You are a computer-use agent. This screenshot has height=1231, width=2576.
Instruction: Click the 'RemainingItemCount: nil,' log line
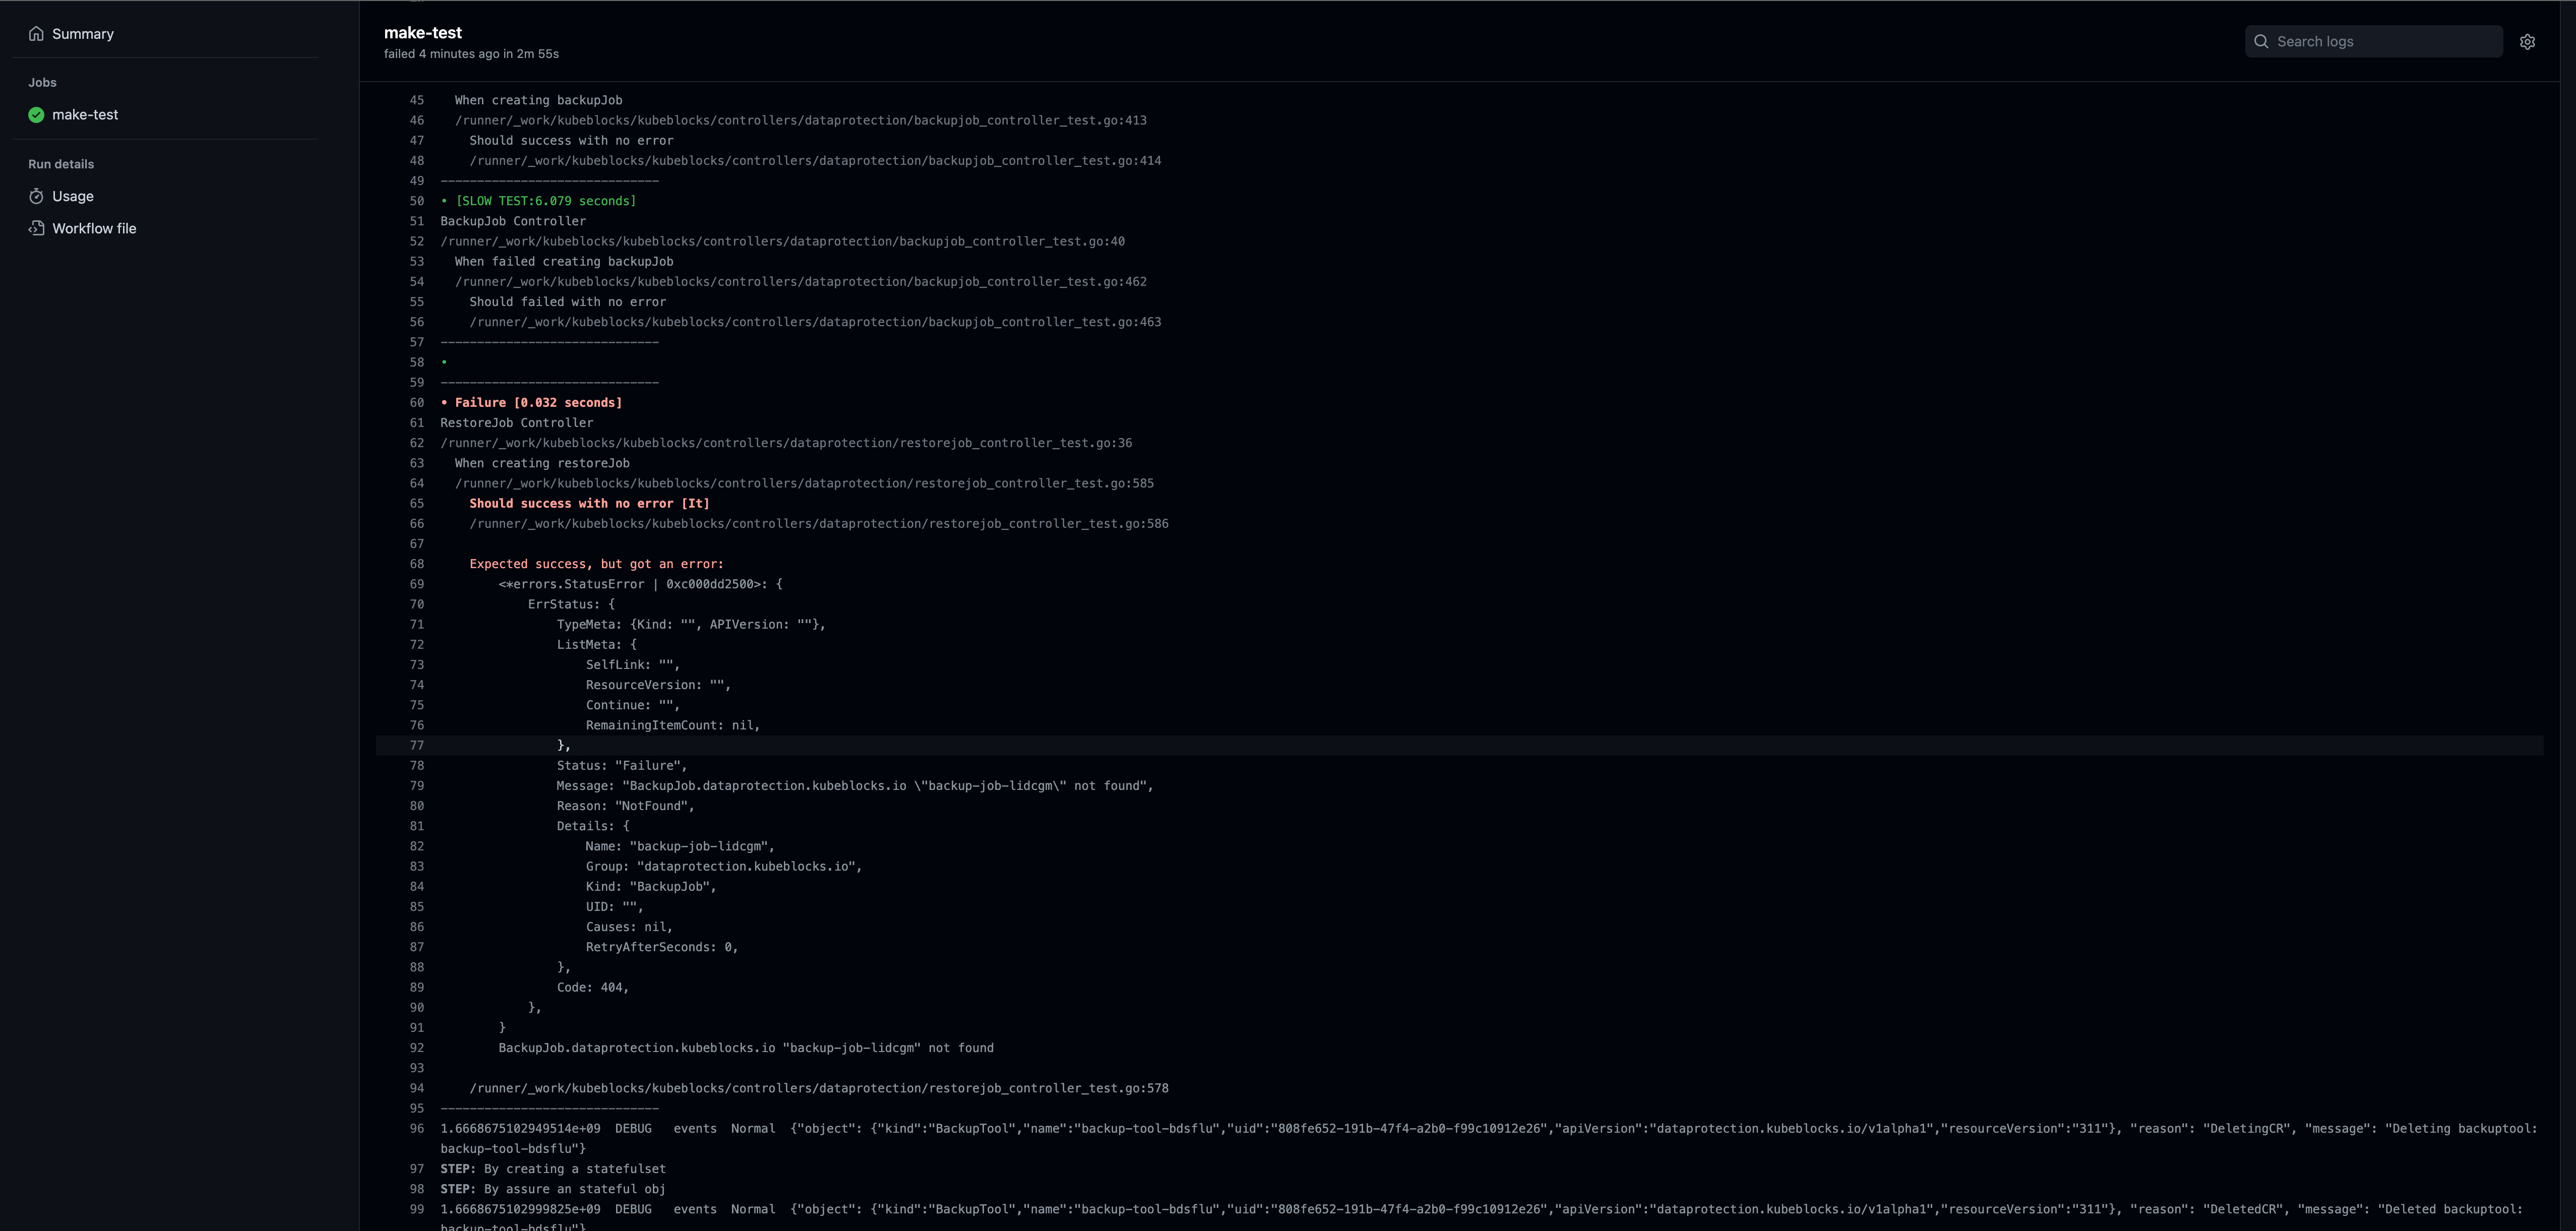[x=673, y=726]
